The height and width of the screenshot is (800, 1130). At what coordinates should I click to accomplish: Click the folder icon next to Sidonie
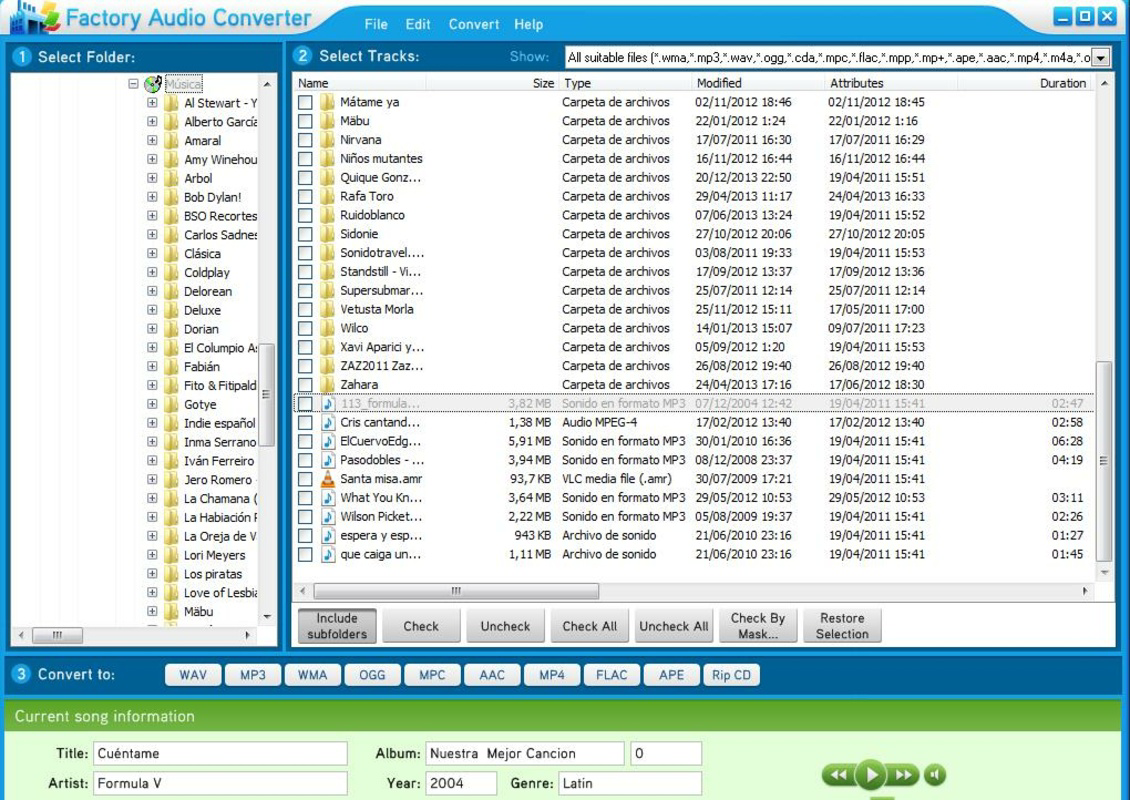pyautogui.click(x=328, y=234)
